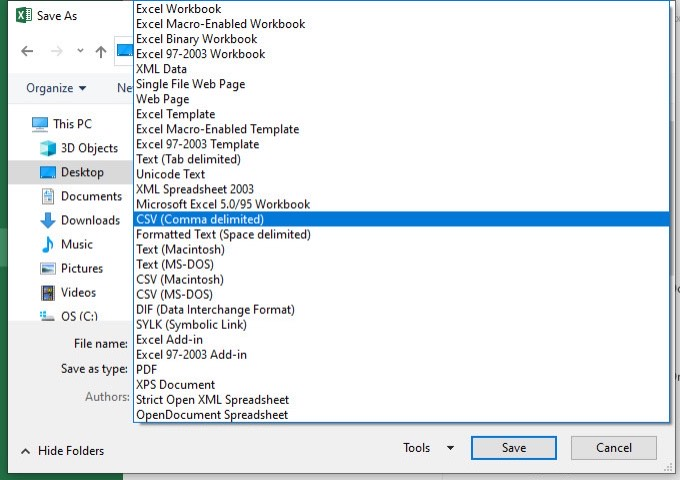
Task: Choose Formatted Text (Space delimited)
Action: (401, 235)
